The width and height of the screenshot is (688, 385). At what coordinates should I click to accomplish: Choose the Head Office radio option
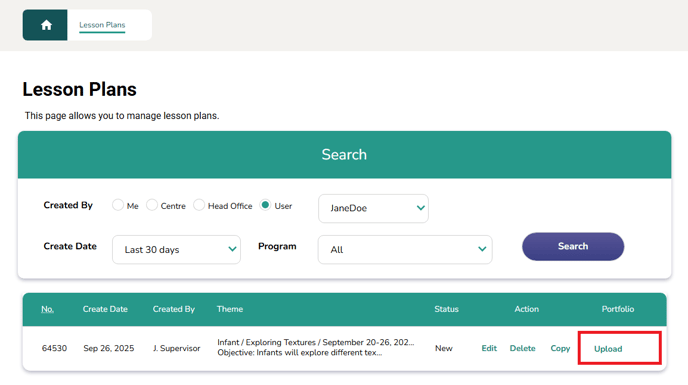[199, 205]
